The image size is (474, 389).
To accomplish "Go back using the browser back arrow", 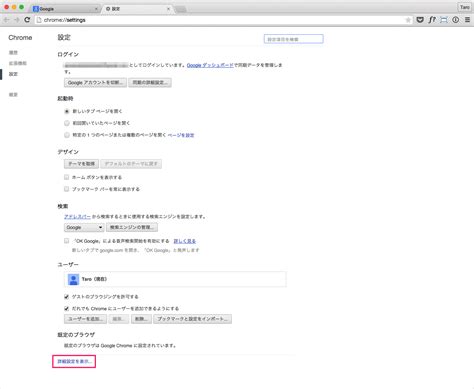I will (6, 20).
